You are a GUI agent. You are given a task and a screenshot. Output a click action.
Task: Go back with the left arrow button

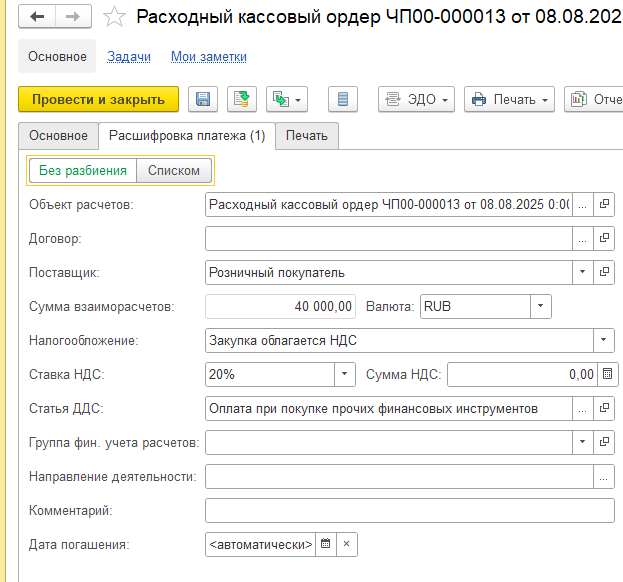(x=37, y=16)
